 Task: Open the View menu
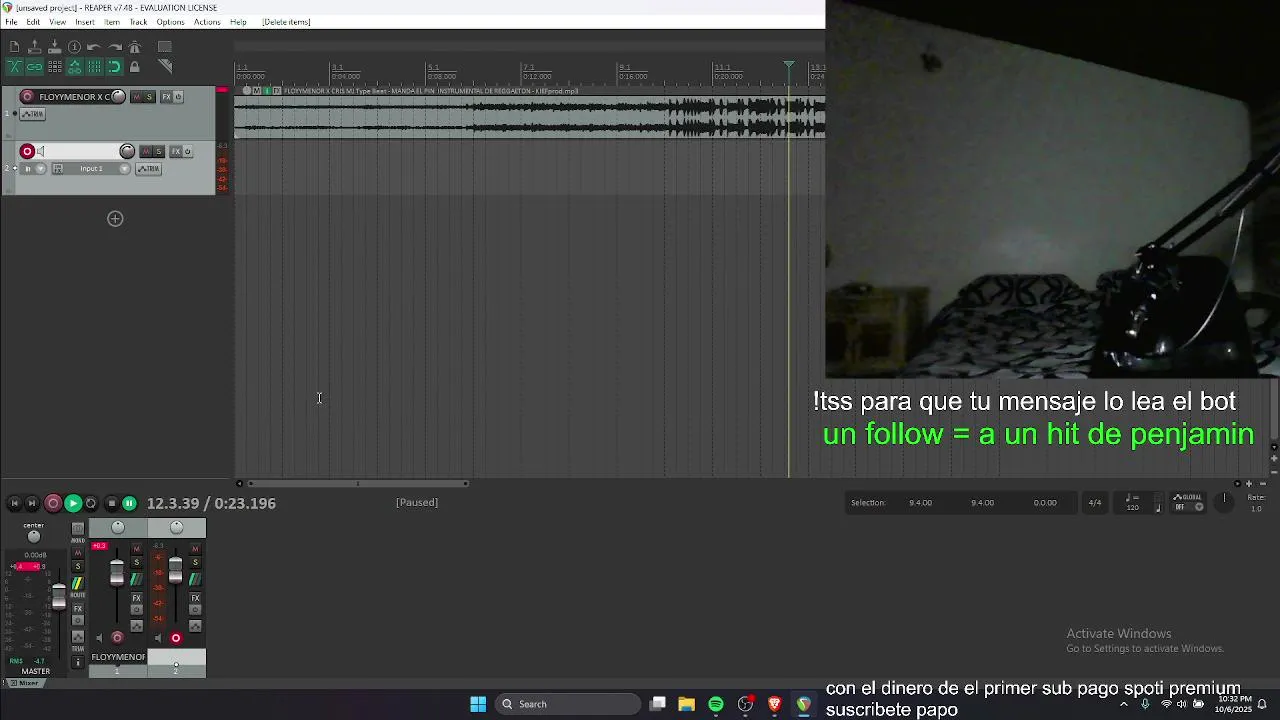click(58, 22)
